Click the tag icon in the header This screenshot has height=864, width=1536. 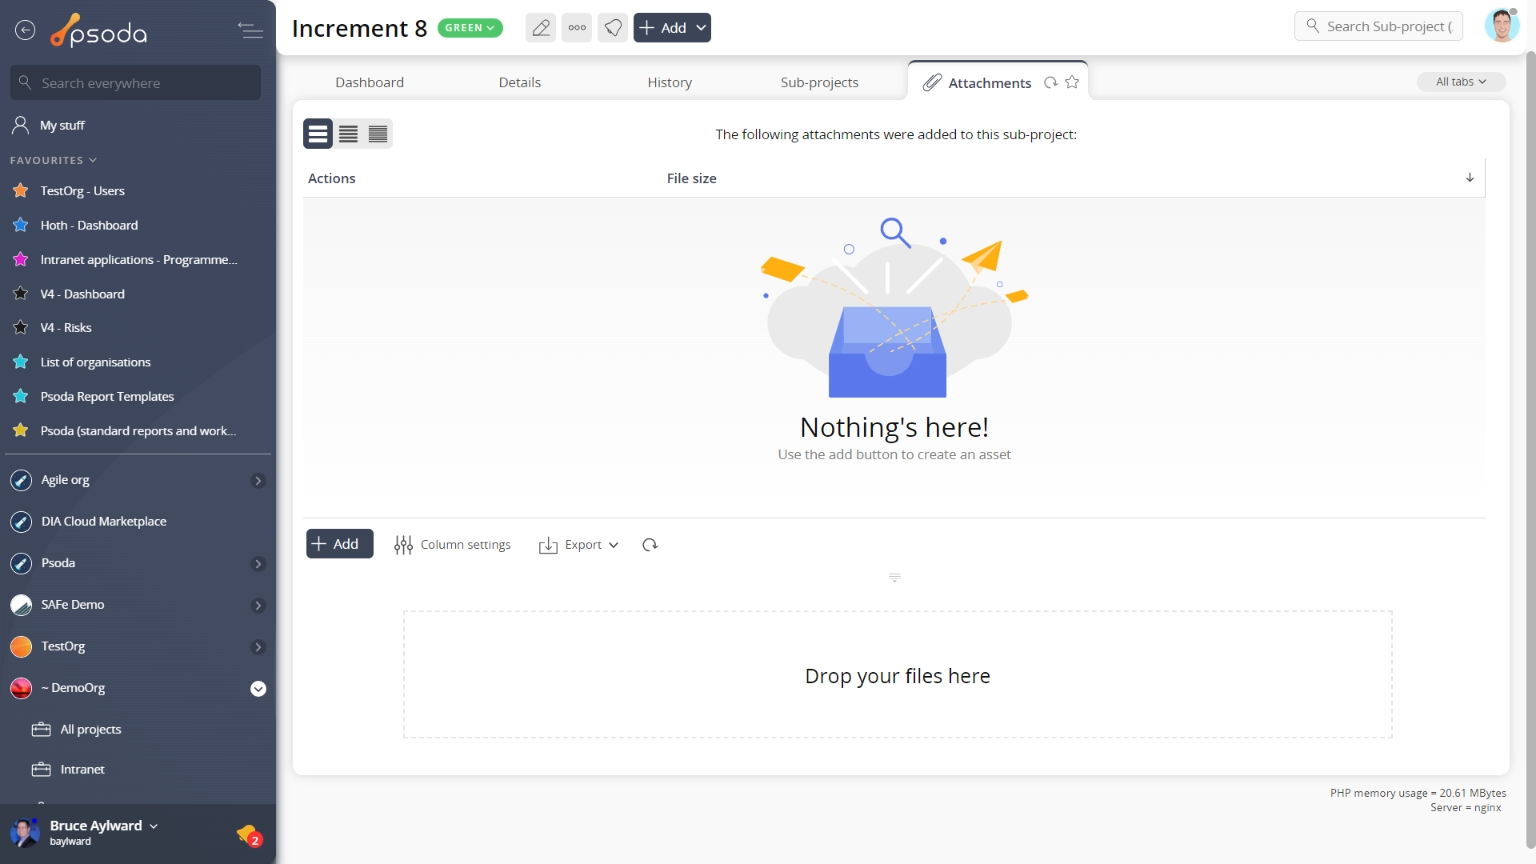[x=613, y=28]
